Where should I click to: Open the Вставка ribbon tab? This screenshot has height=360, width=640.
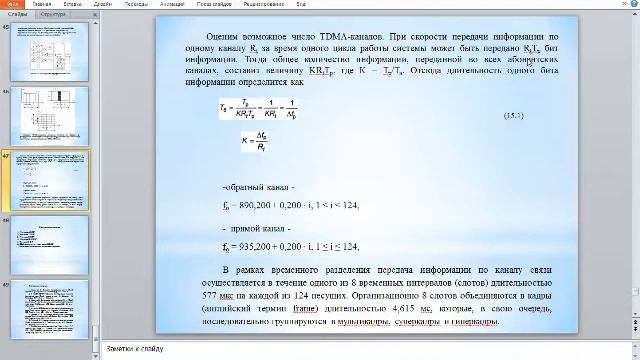72,4
